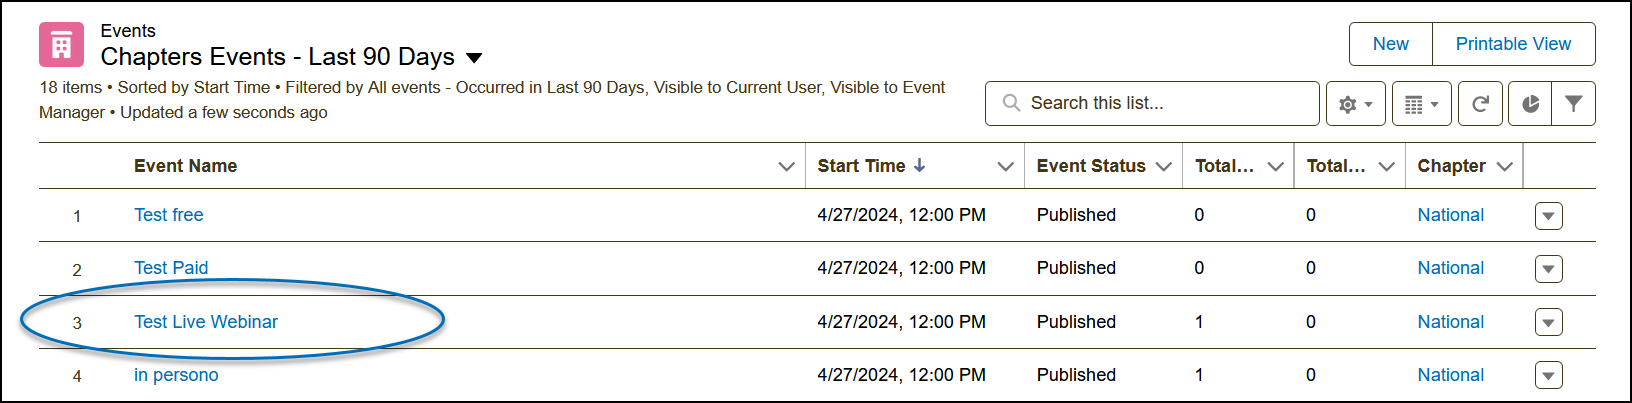
Task: Click the Events object building icon
Action: point(61,45)
